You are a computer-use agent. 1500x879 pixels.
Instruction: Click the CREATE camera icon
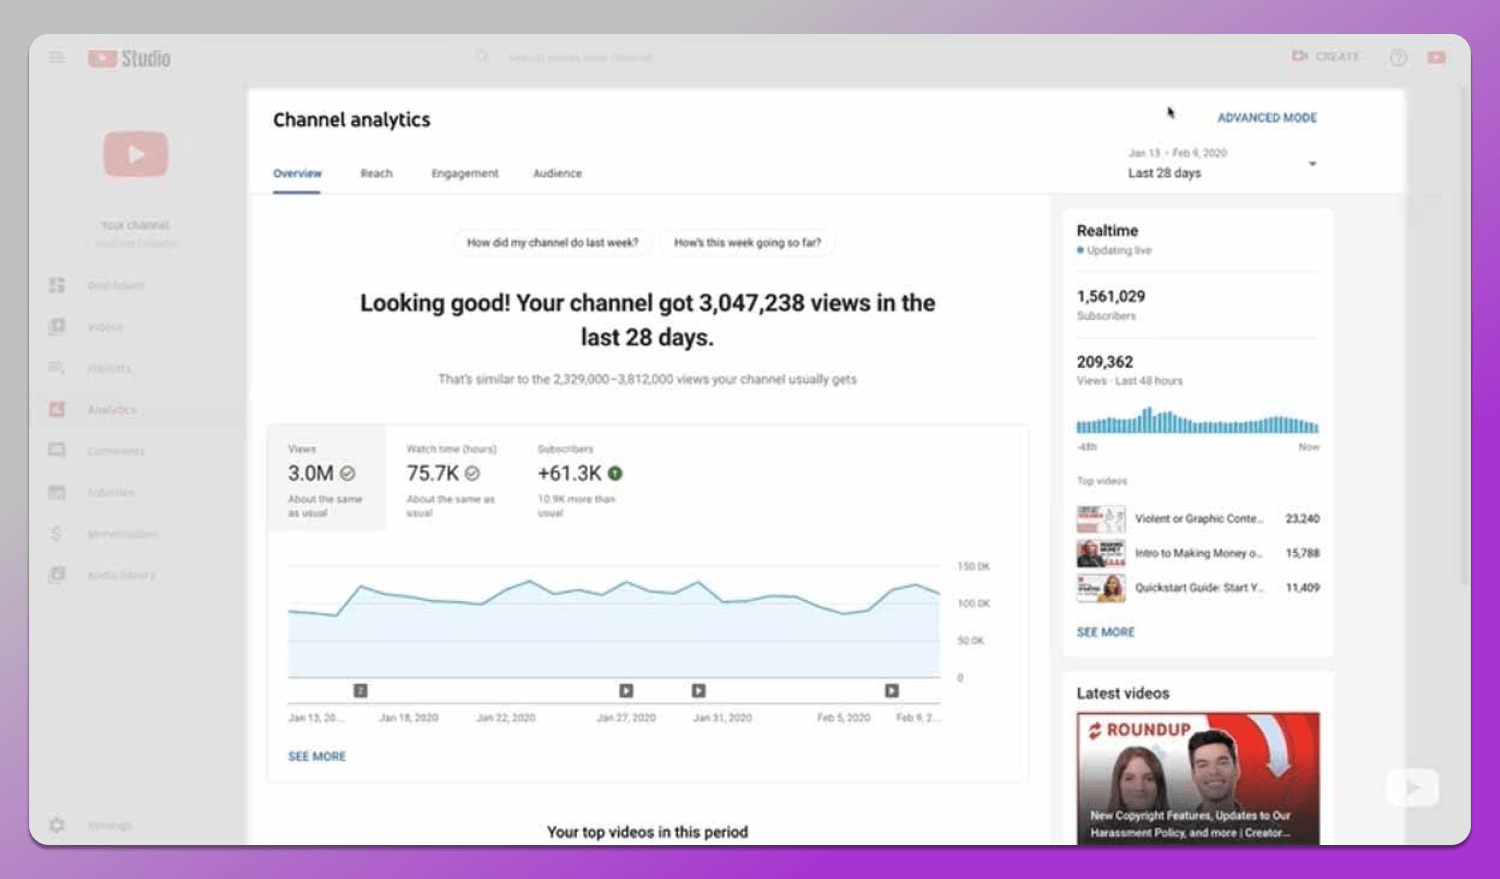coord(1297,56)
